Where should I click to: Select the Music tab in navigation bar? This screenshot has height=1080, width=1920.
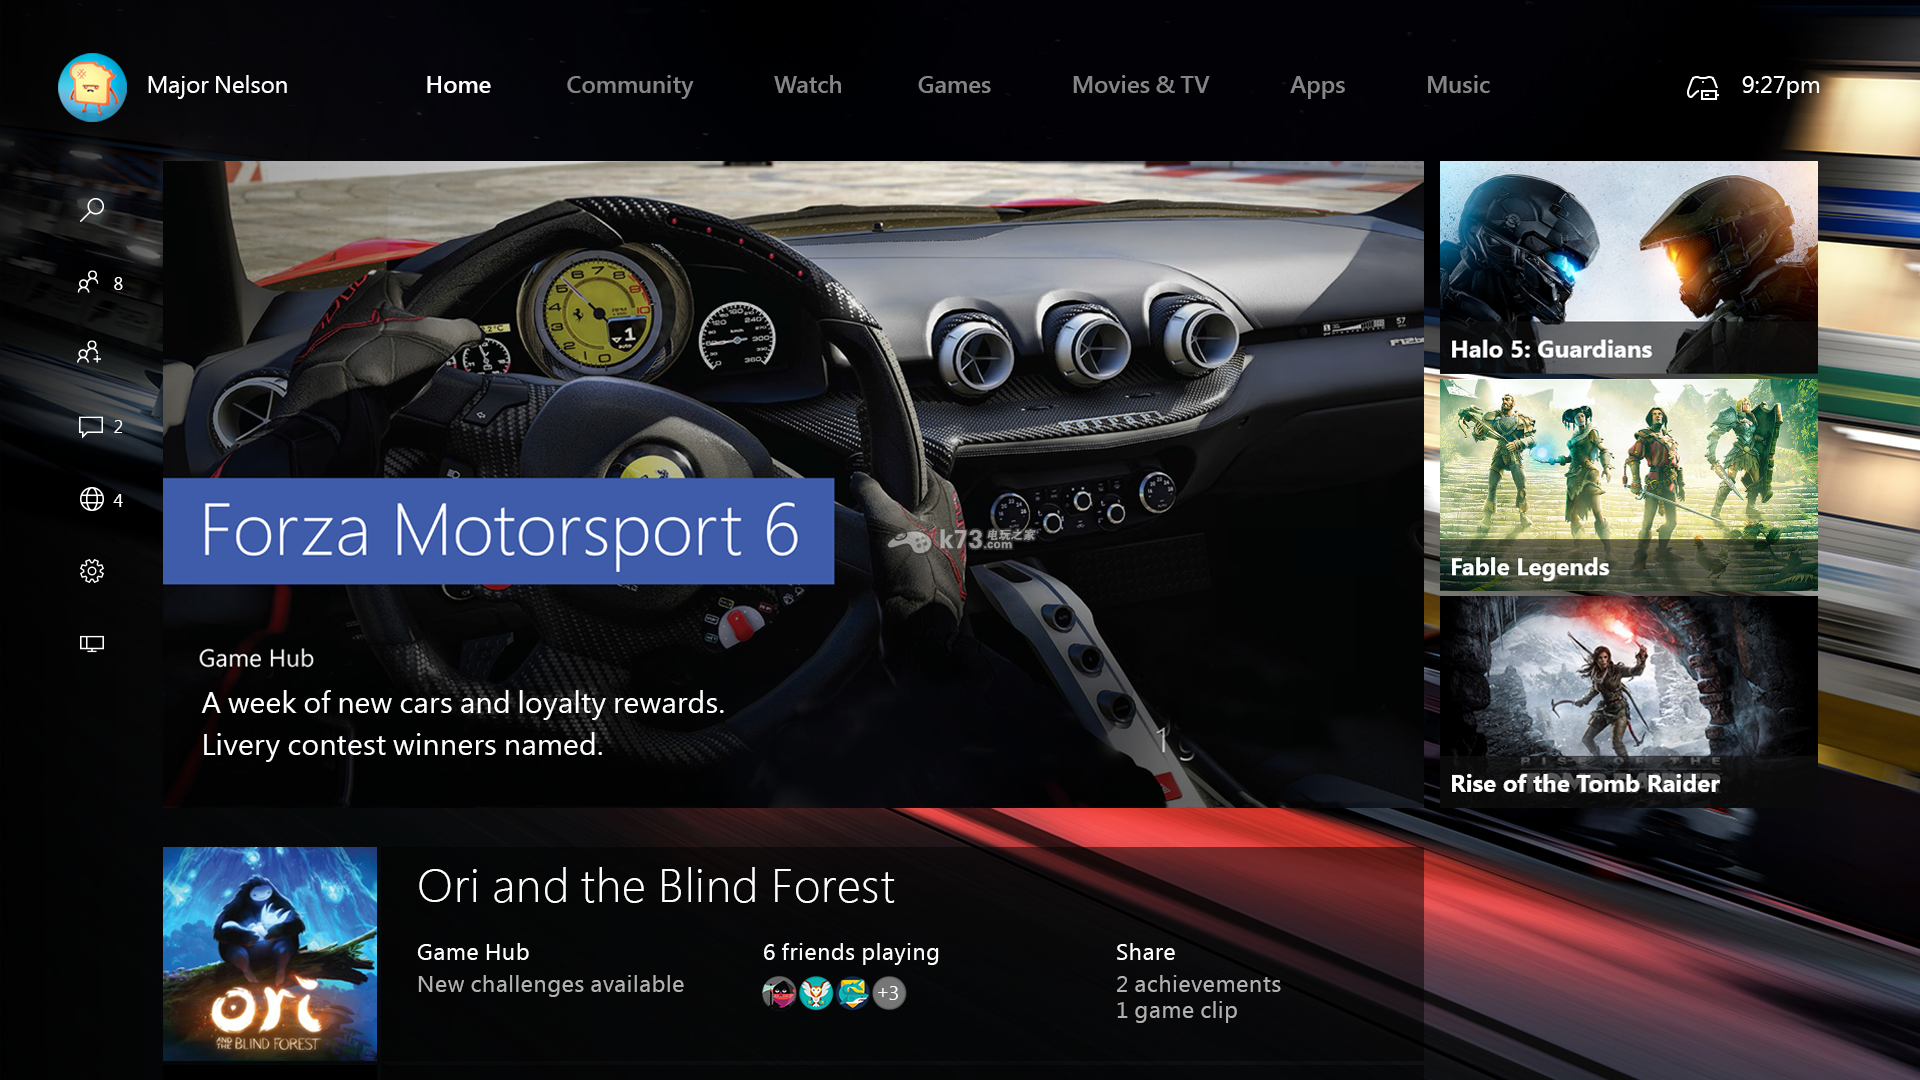pyautogui.click(x=1458, y=84)
